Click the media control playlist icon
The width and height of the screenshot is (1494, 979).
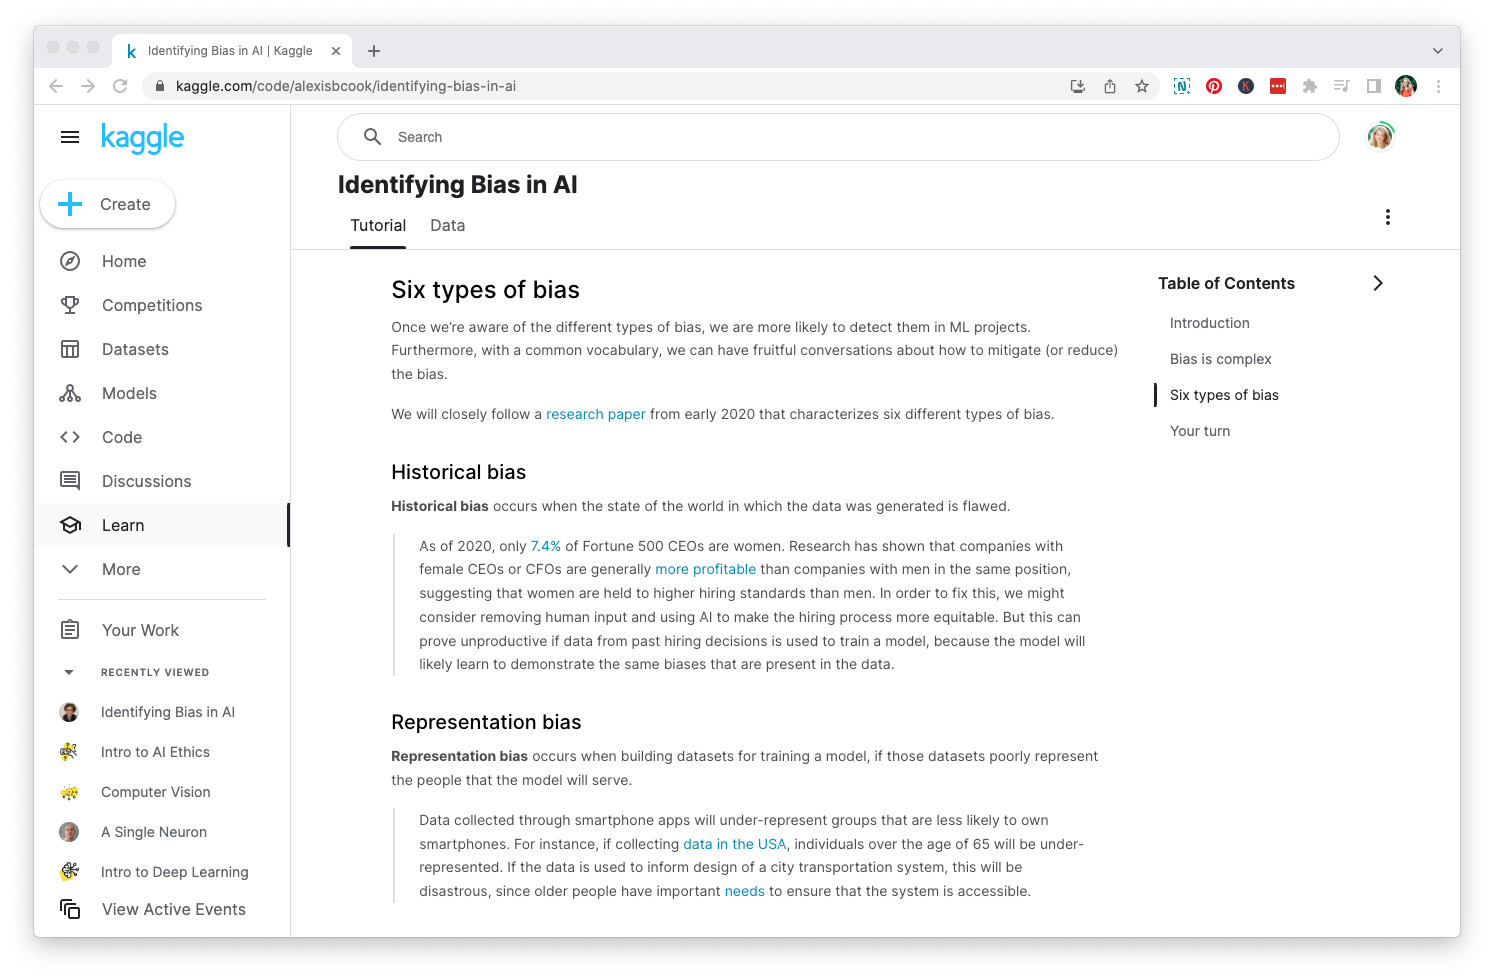pos(1342,86)
